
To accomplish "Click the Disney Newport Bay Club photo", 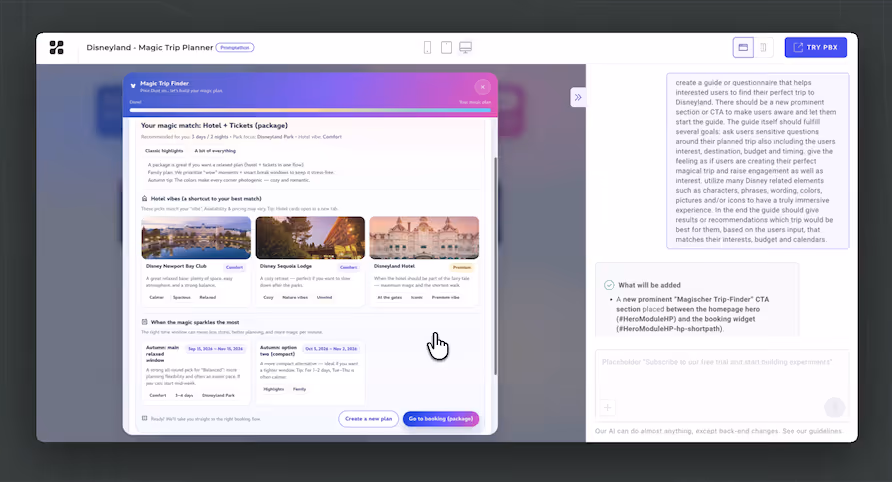I will tap(196, 238).
